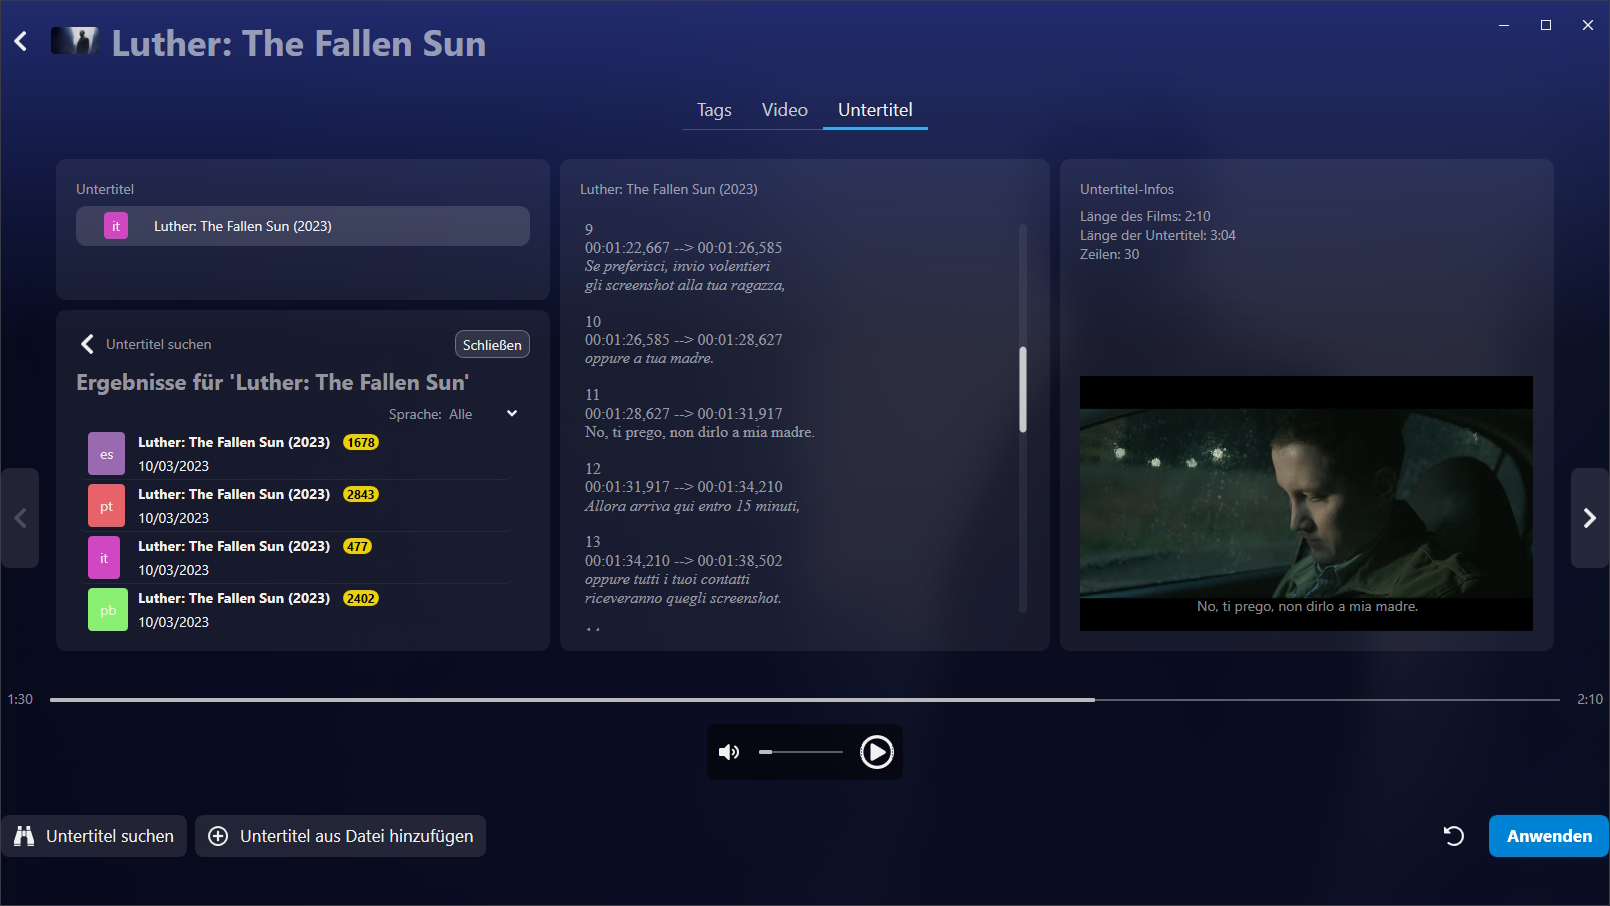Click the back arrow beside the movie title
The width and height of the screenshot is (1610, 906).
[x=21, y=42]
